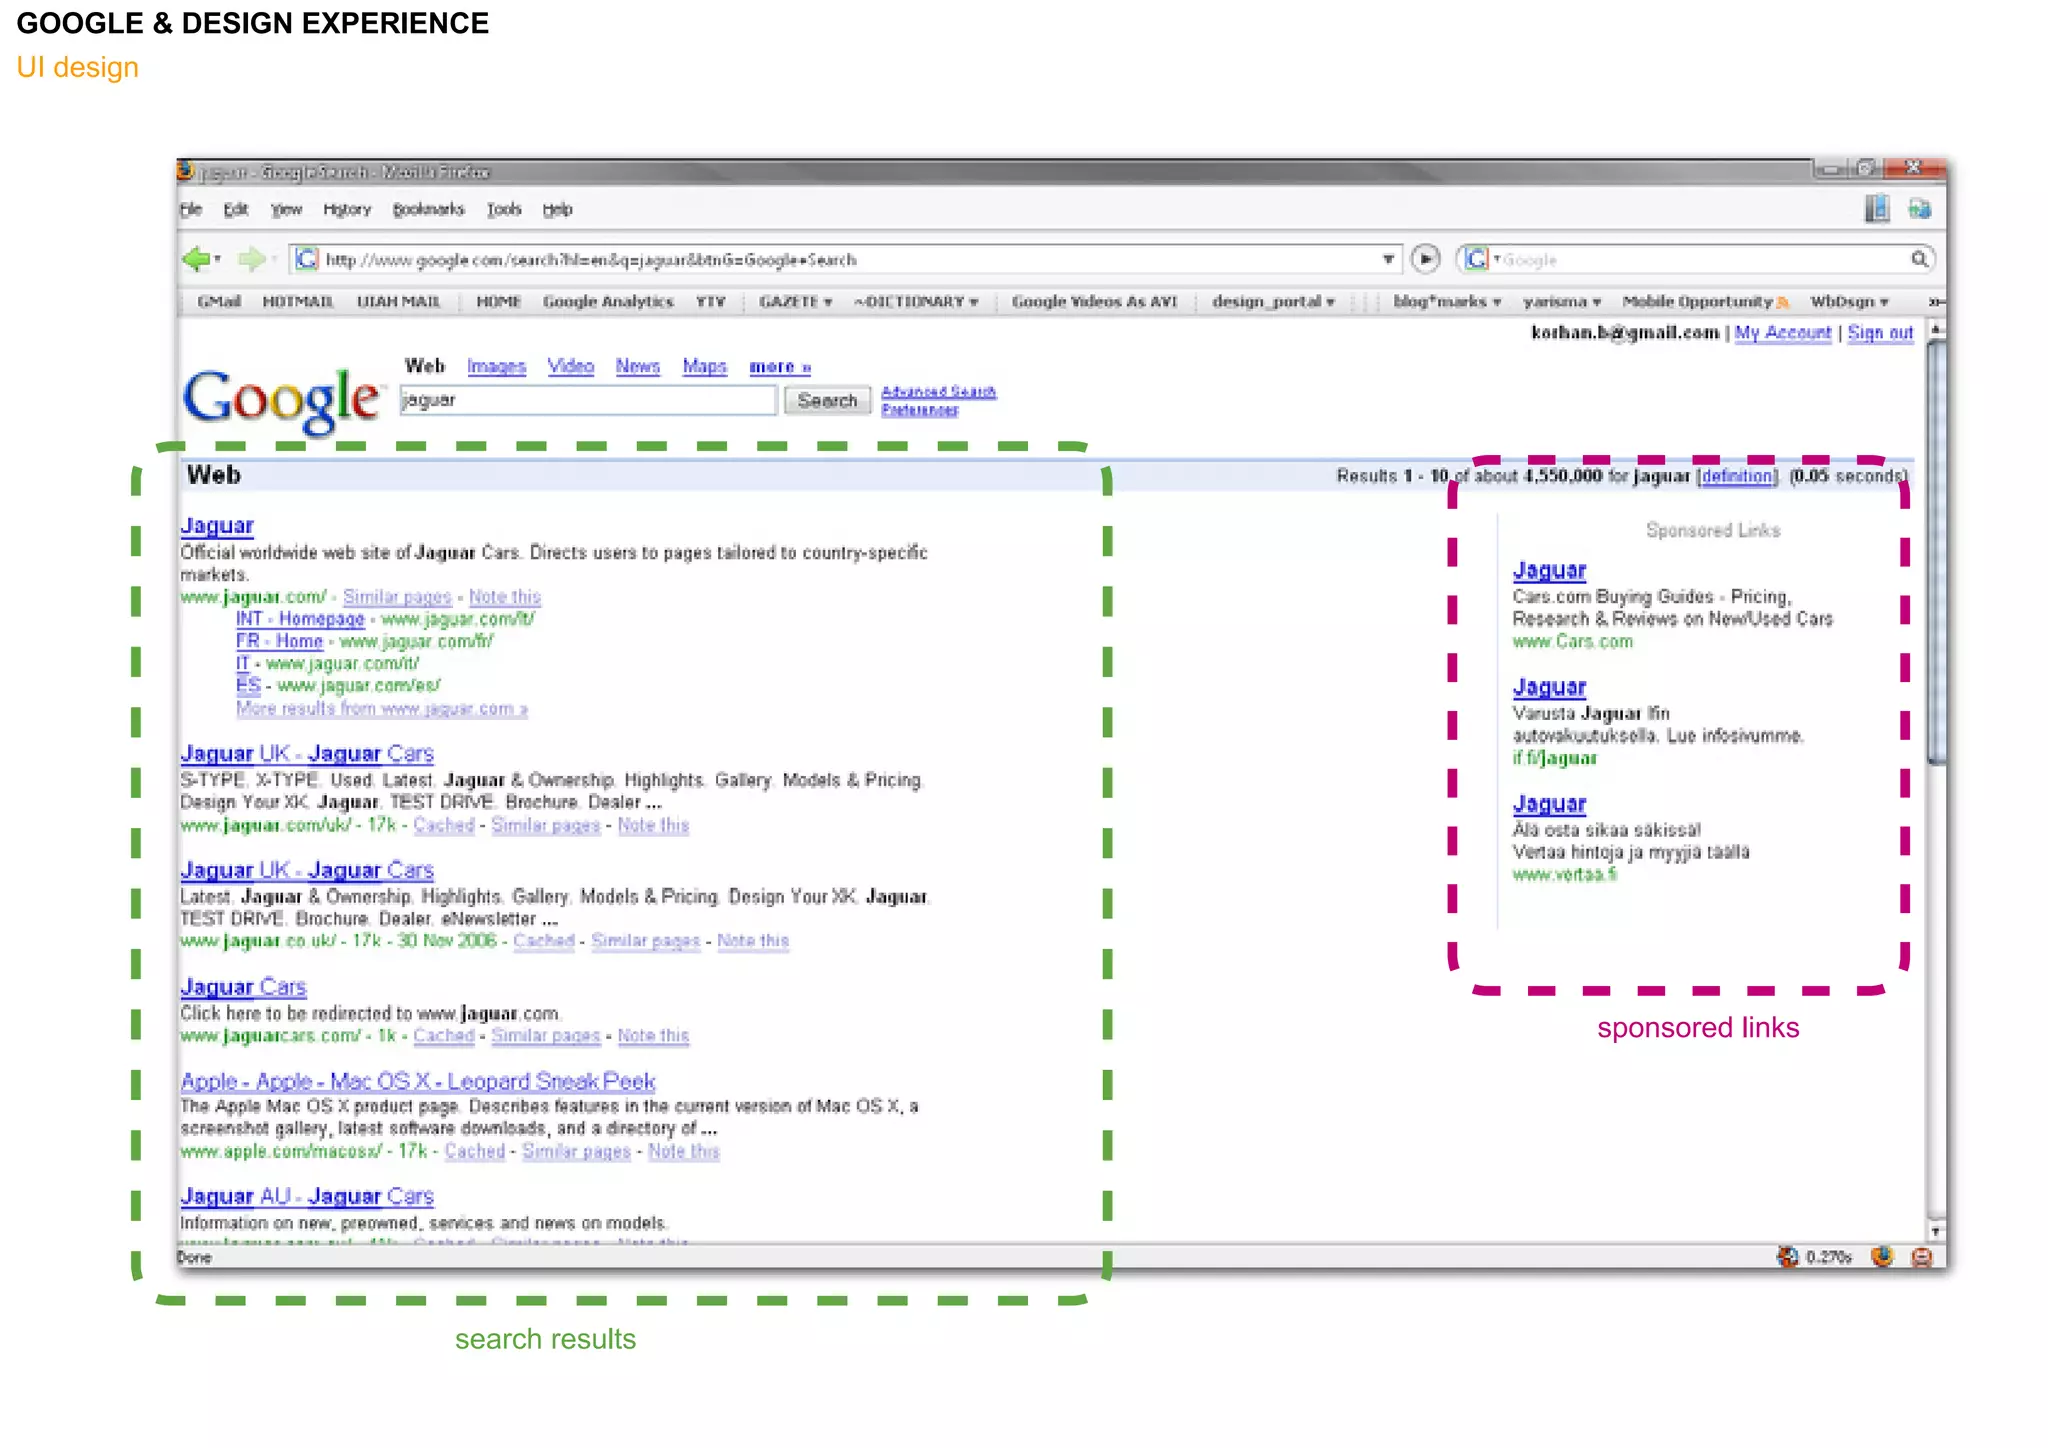Viewport: 2048px width, 1448px height.
Task: Switch to News search tab
Action: tap(638, 366)
